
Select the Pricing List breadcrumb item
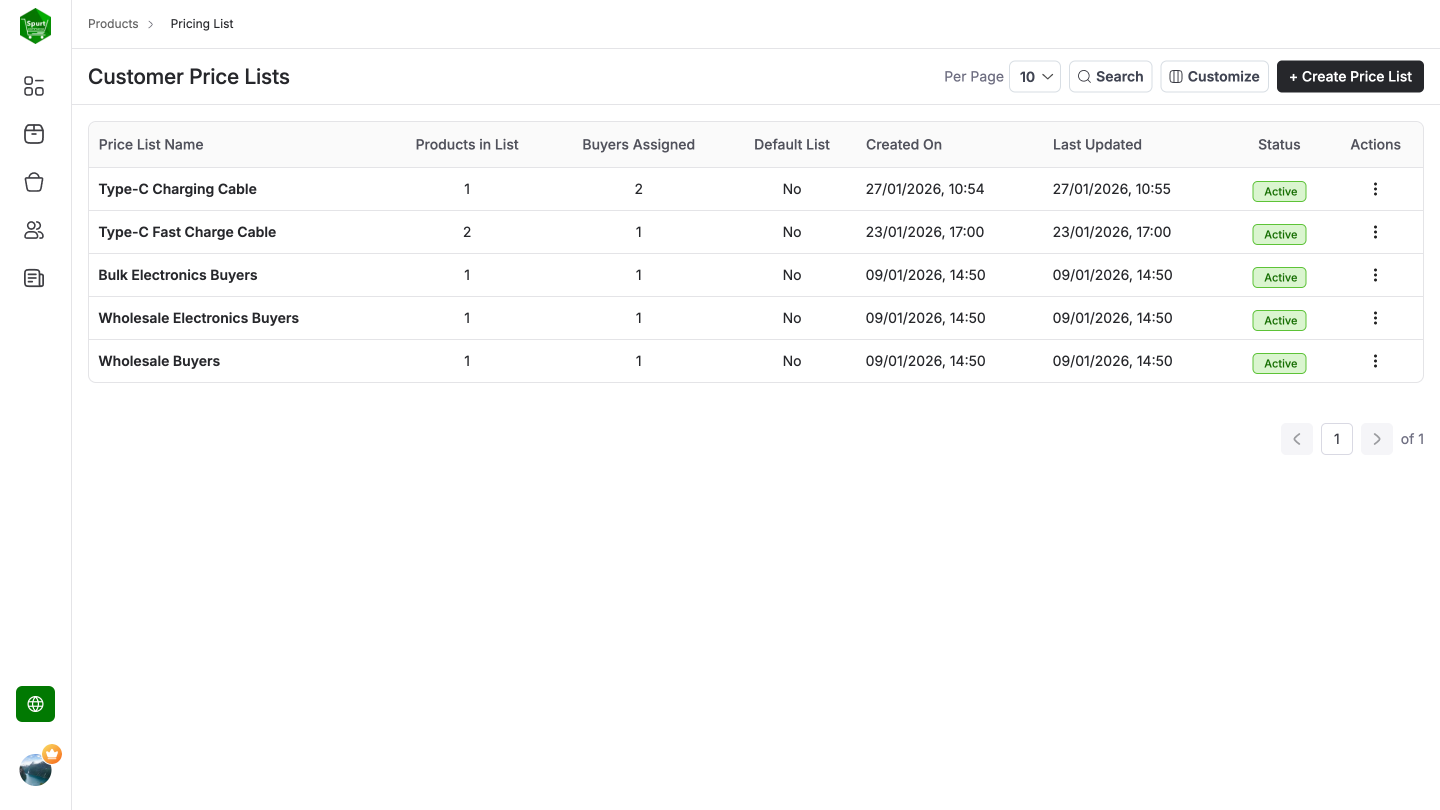[201, 23]
